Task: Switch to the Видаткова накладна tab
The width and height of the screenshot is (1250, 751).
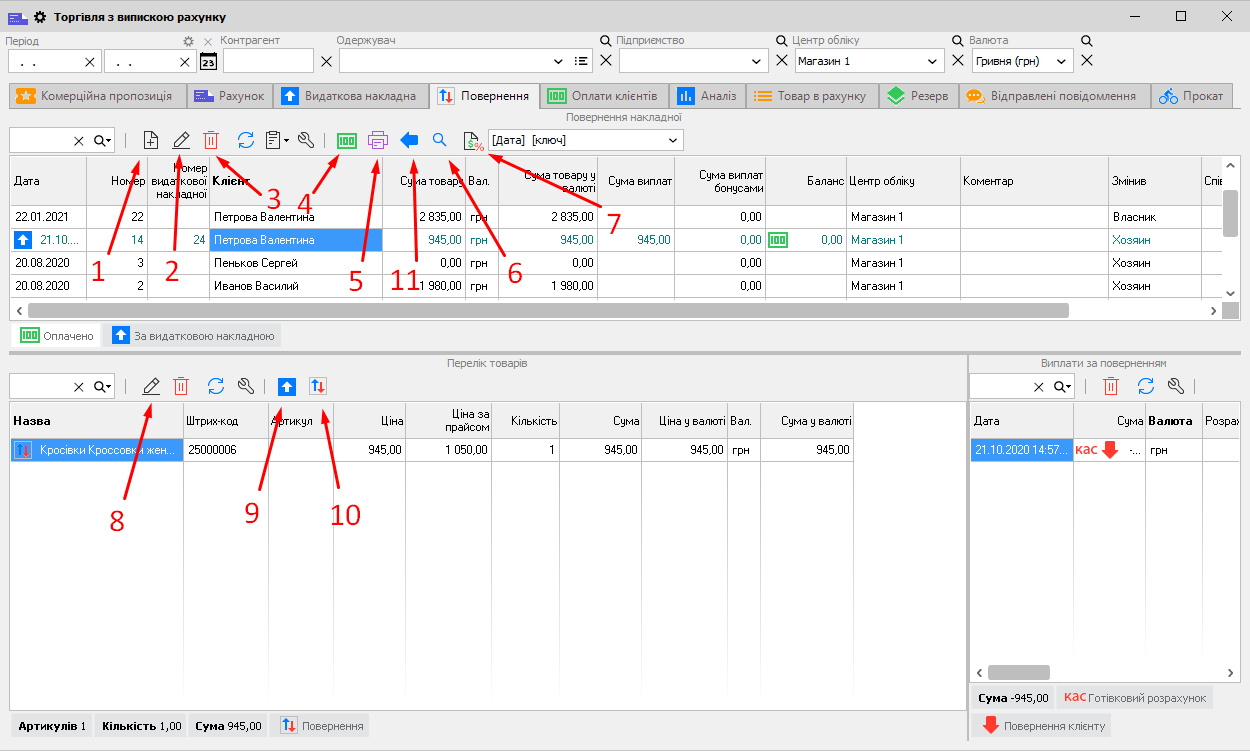Action: tap(349, 96)
